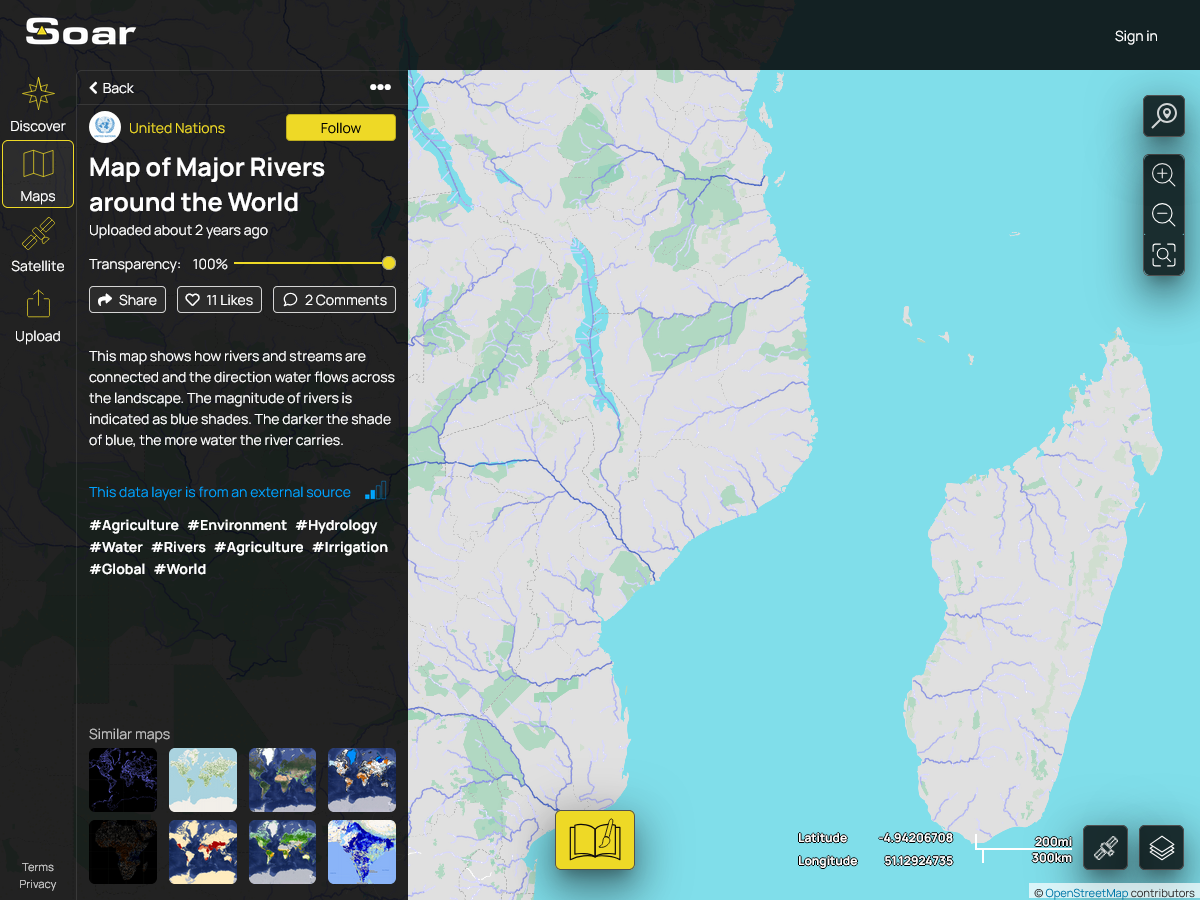Open the Upload sidebar section
1200x900 pixels.
click(38, 315)
